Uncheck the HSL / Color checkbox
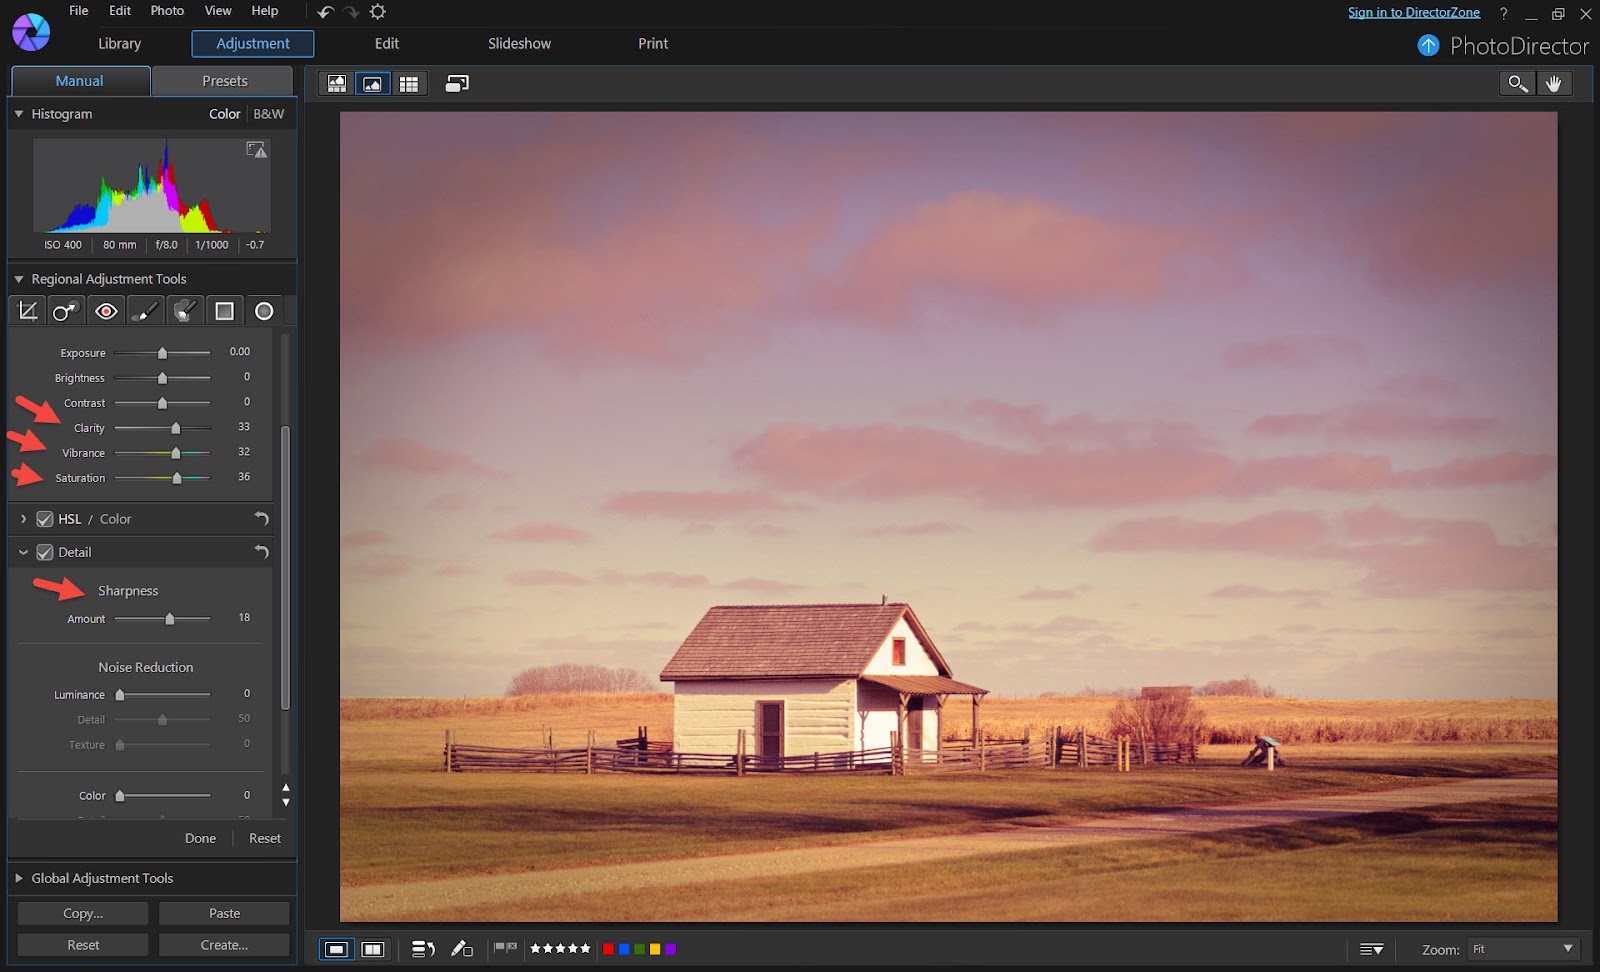1600x972 pixels. tap(45, 519)
